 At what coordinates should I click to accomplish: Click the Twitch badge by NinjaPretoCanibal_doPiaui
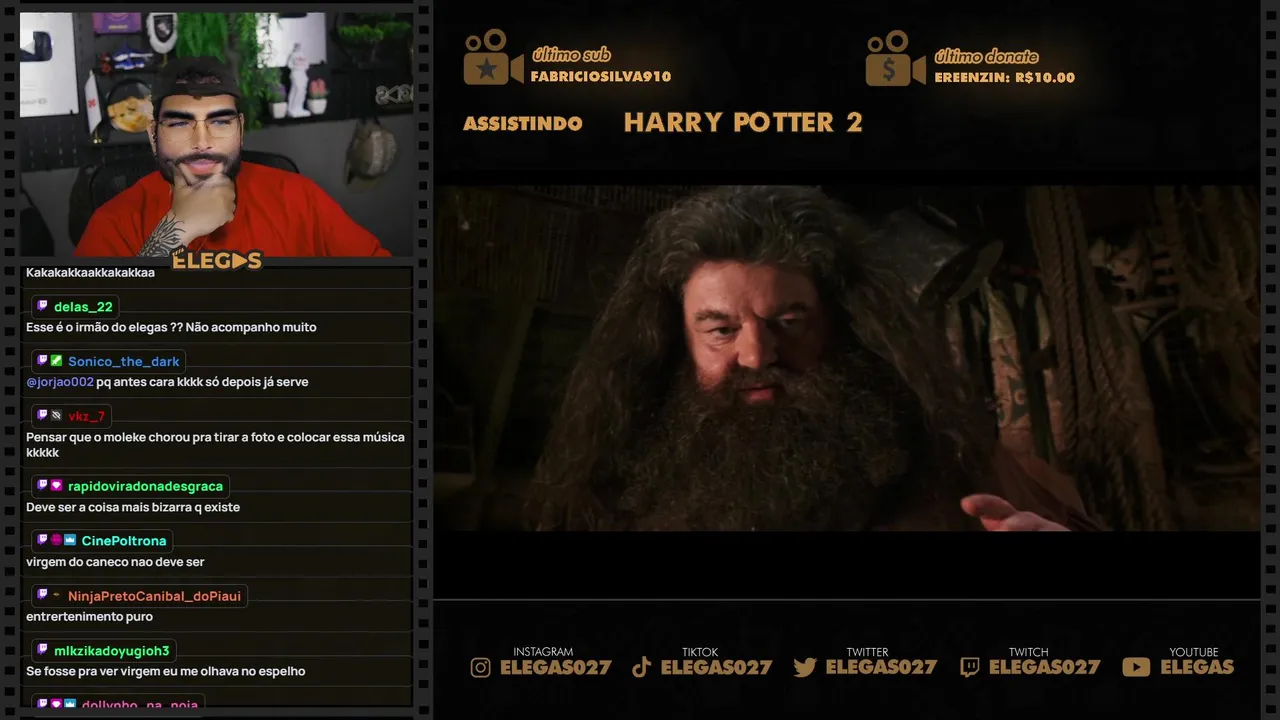(43, 595)
